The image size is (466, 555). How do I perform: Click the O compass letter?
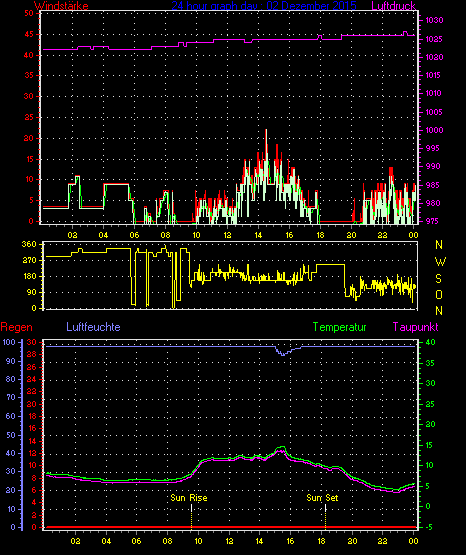[439, 294]
